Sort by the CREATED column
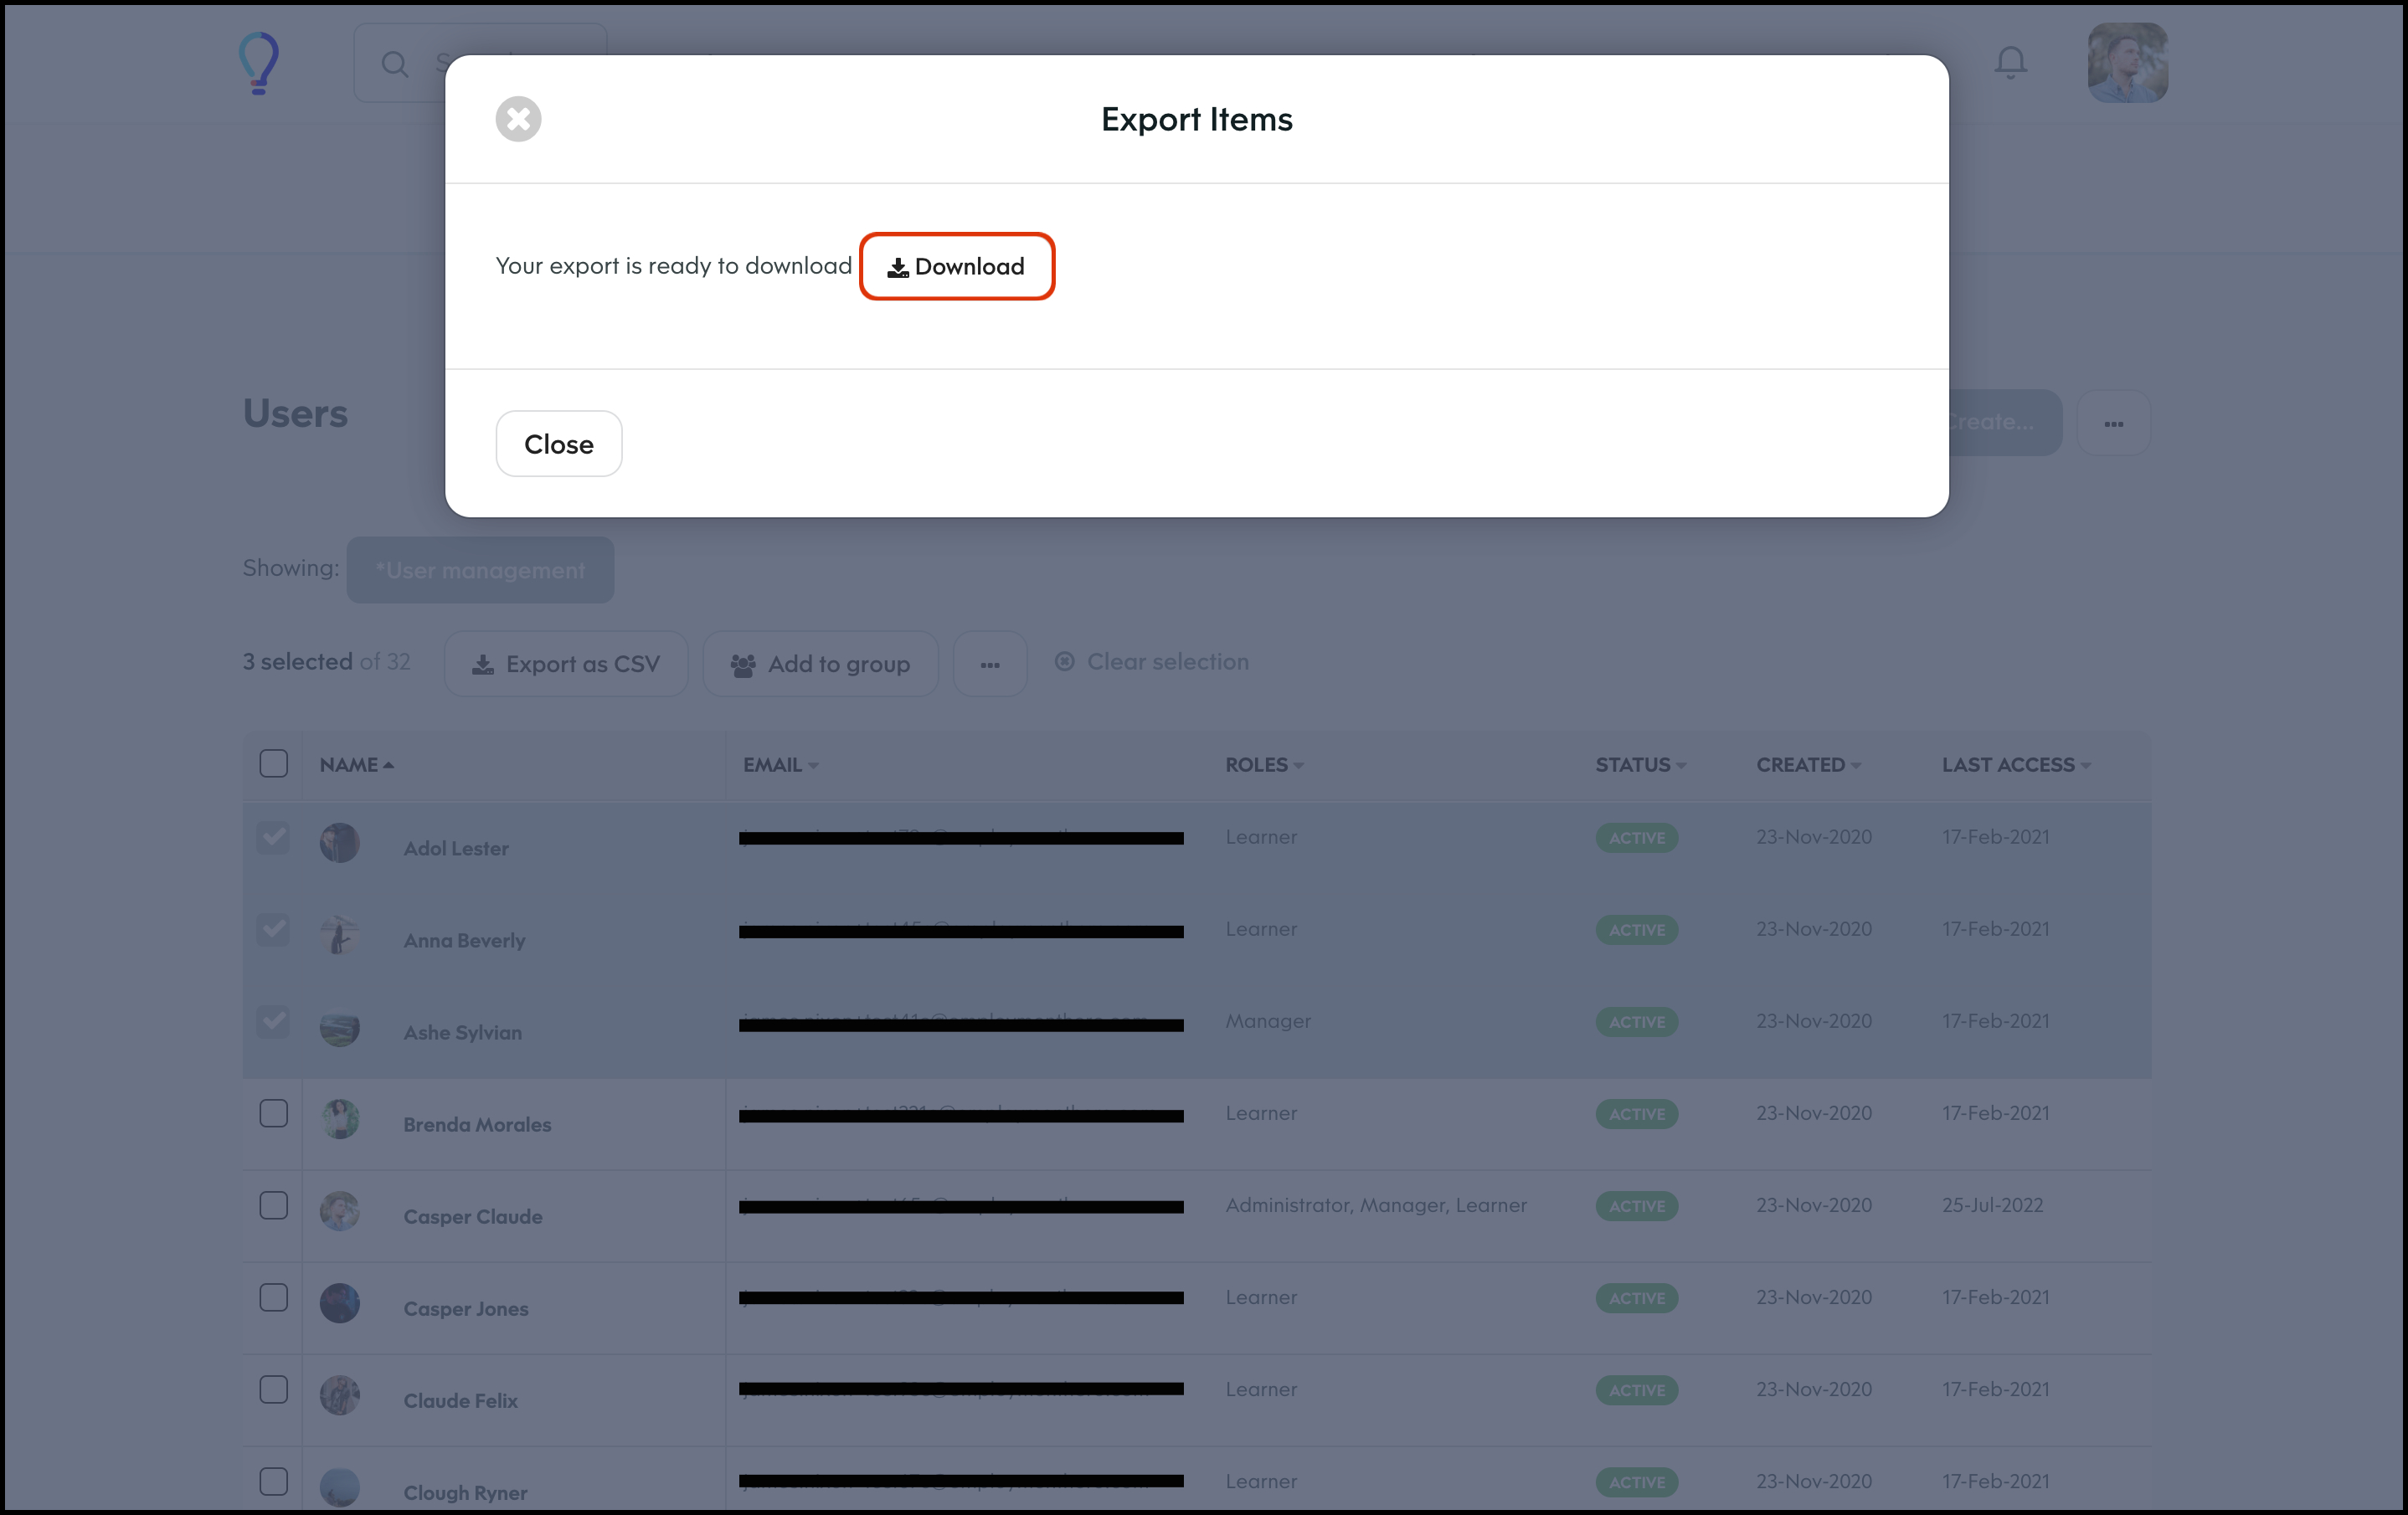The image size is (2408, 1515). [x=1808, y=765]
